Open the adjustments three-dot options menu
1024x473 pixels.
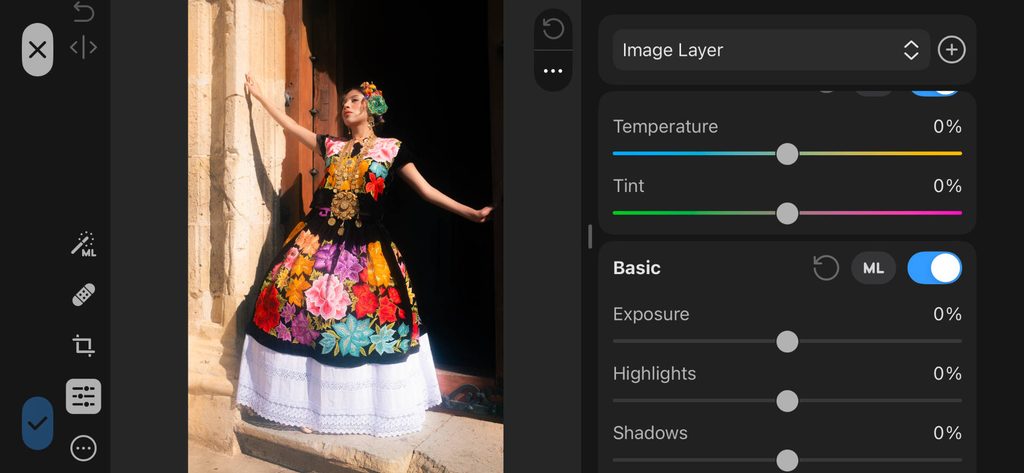click(553, 71)
